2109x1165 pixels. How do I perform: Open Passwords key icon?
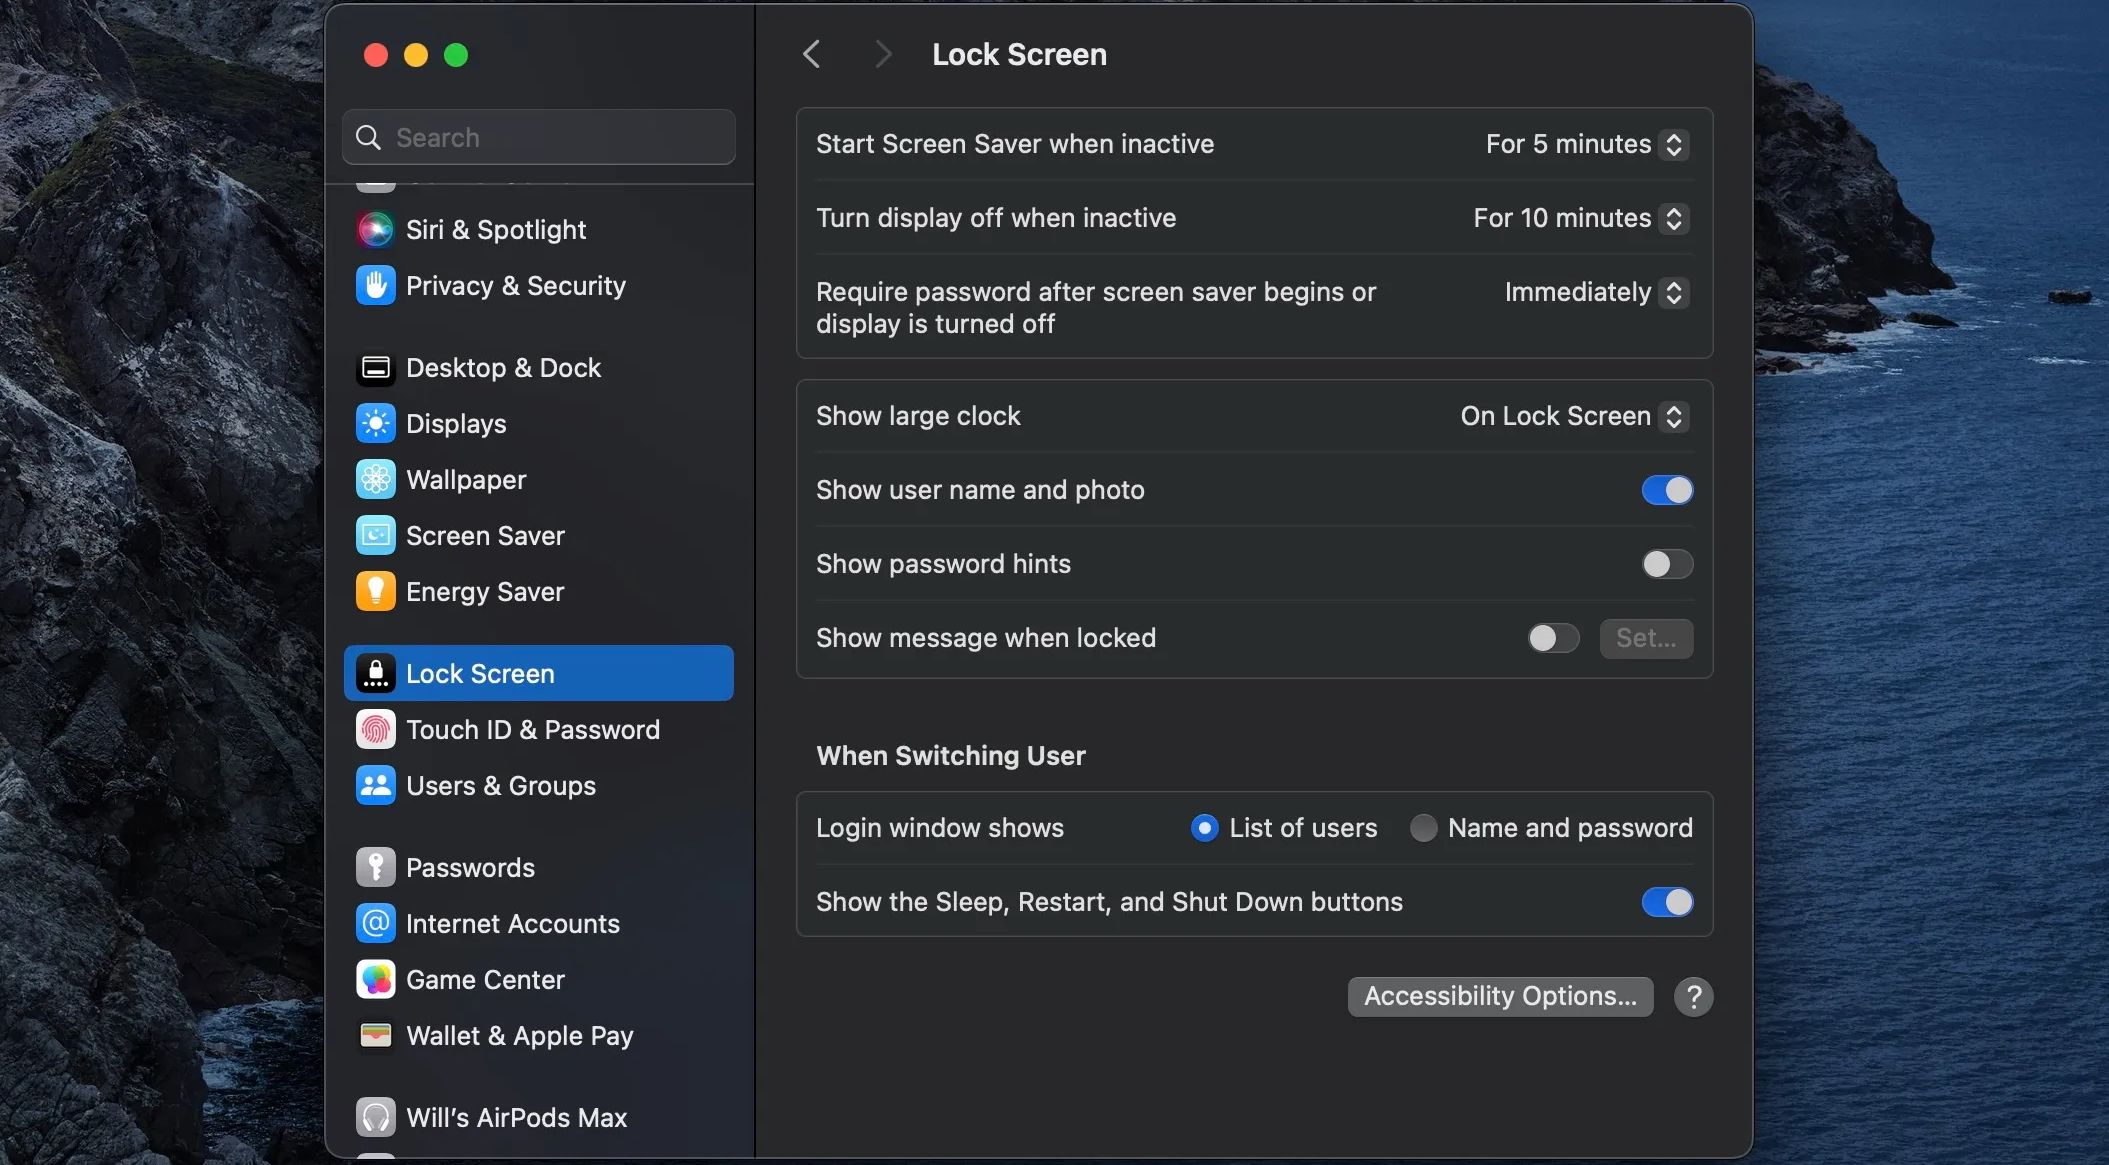(375, 868)
